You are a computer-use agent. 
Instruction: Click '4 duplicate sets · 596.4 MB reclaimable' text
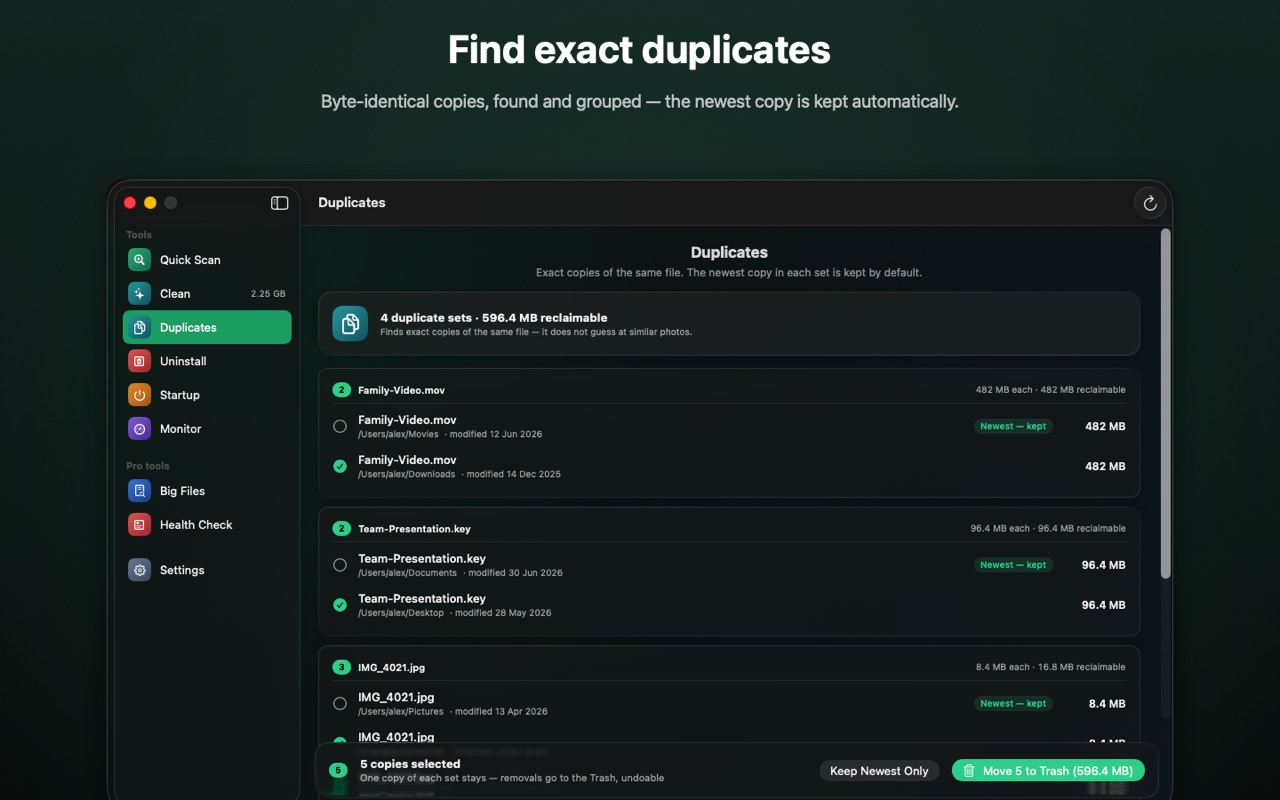coord(494,318)
